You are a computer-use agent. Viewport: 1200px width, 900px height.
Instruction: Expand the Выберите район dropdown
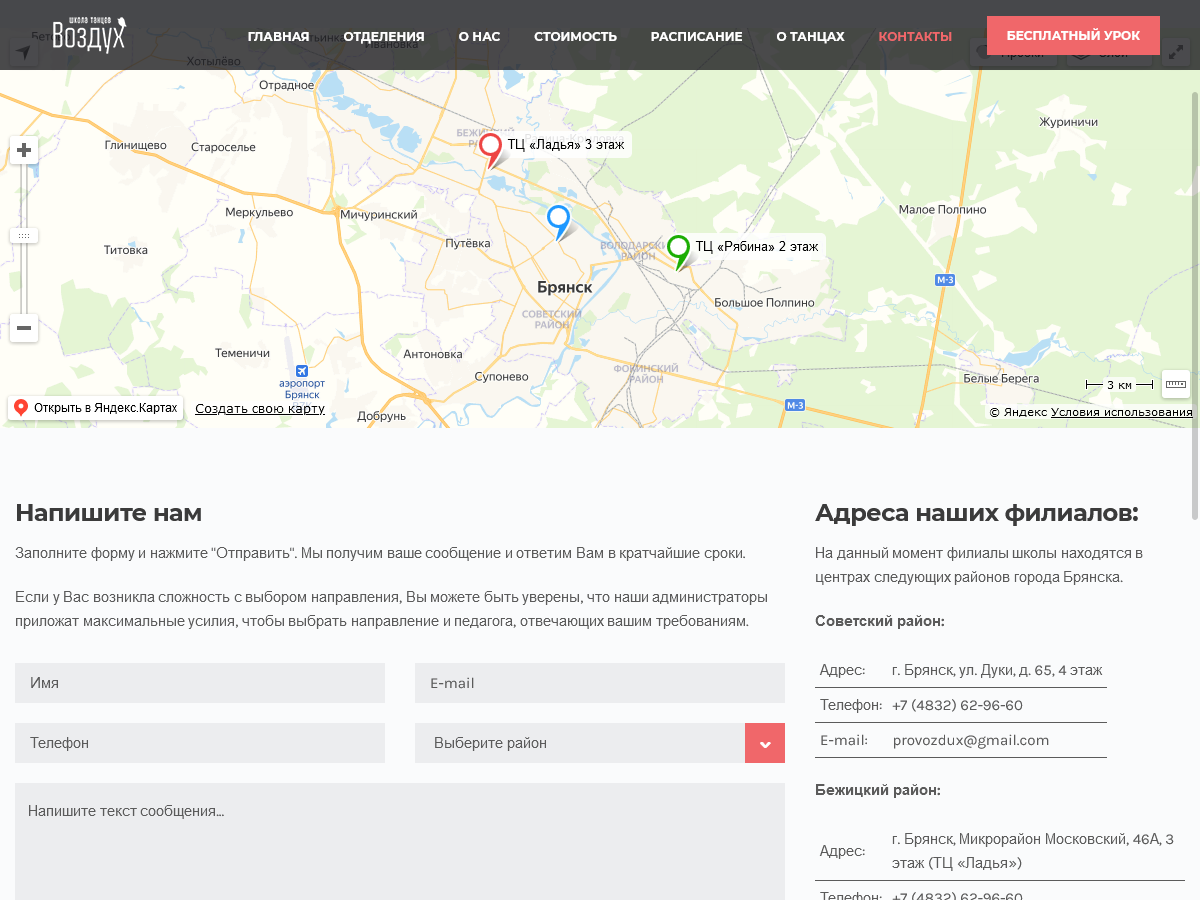pos(765,743)
